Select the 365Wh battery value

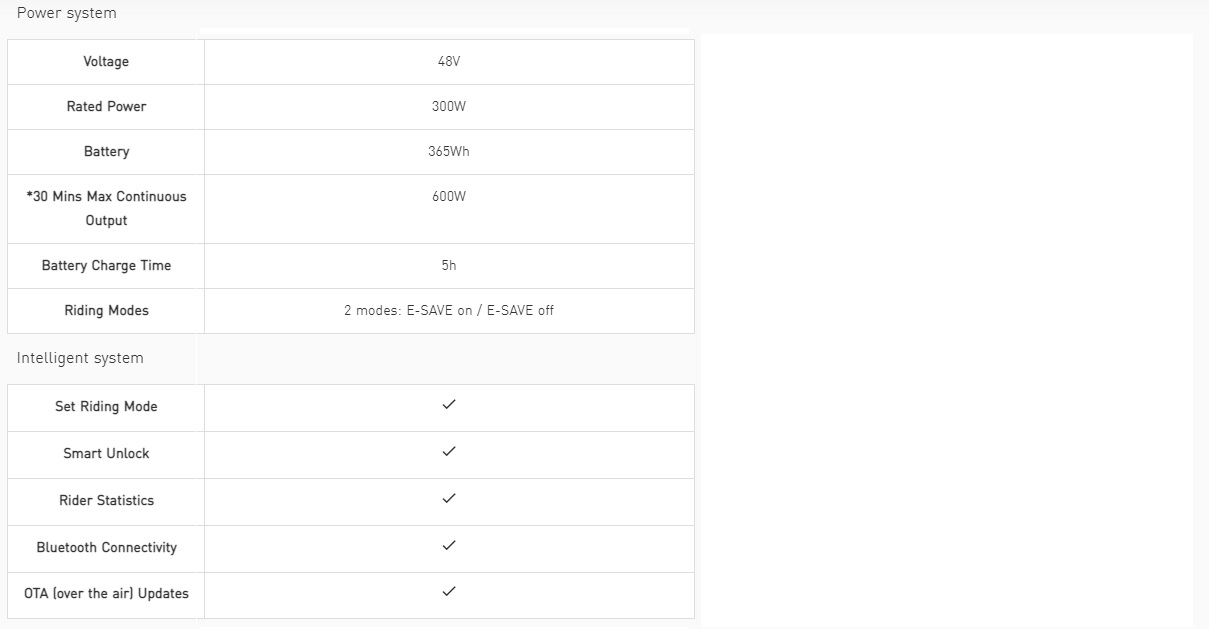tap(449, 152)
